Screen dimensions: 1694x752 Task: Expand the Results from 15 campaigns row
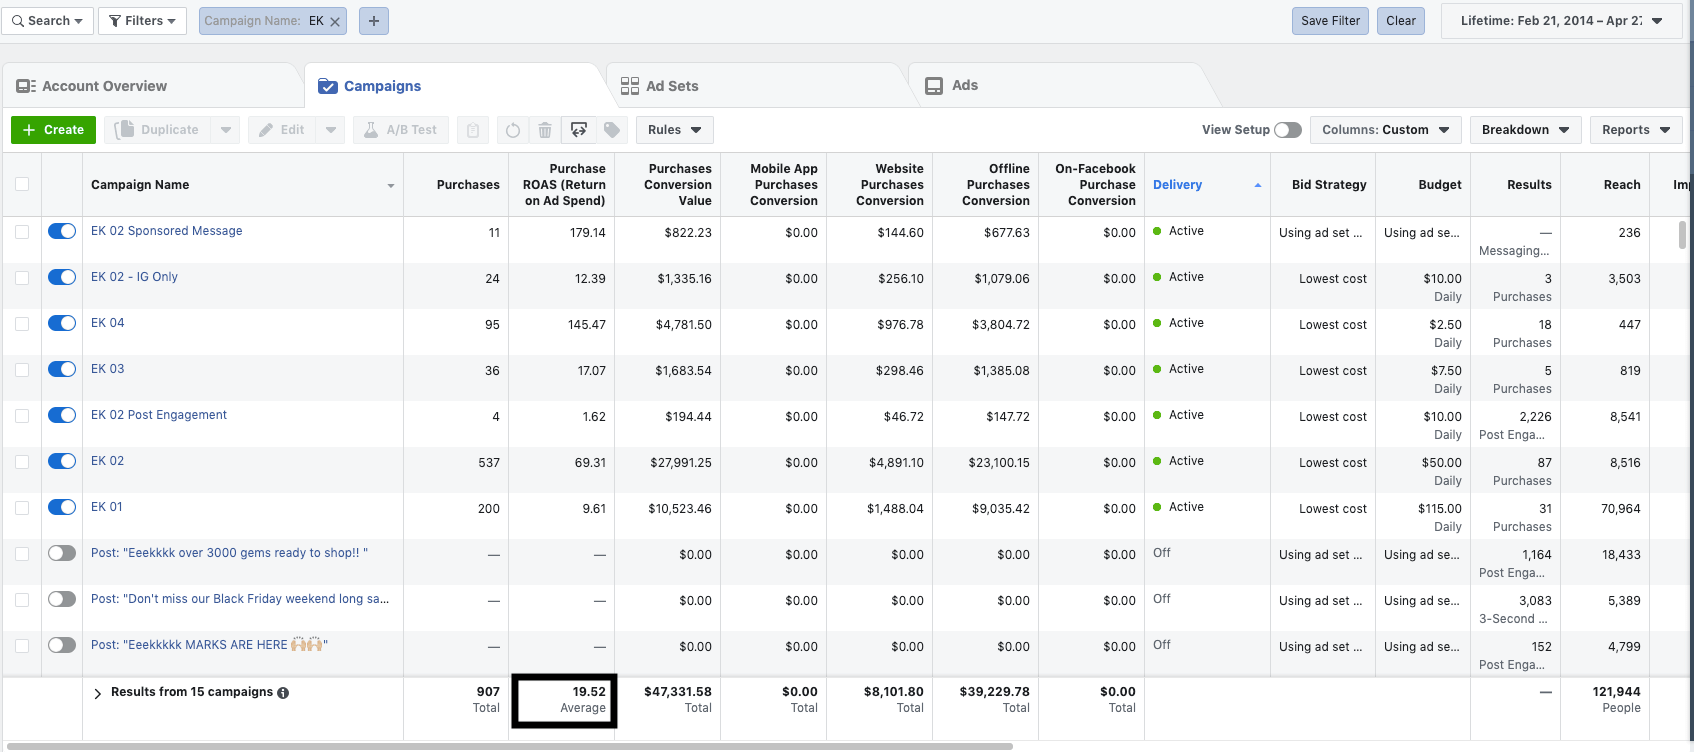(x=97, y=693)
